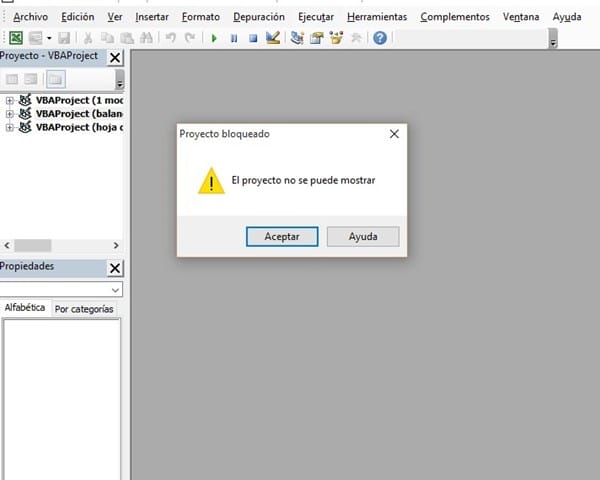The width and height of the screenshot is (600, 480).
Task: Open the Depuración menu
Action: coord(259,17)
